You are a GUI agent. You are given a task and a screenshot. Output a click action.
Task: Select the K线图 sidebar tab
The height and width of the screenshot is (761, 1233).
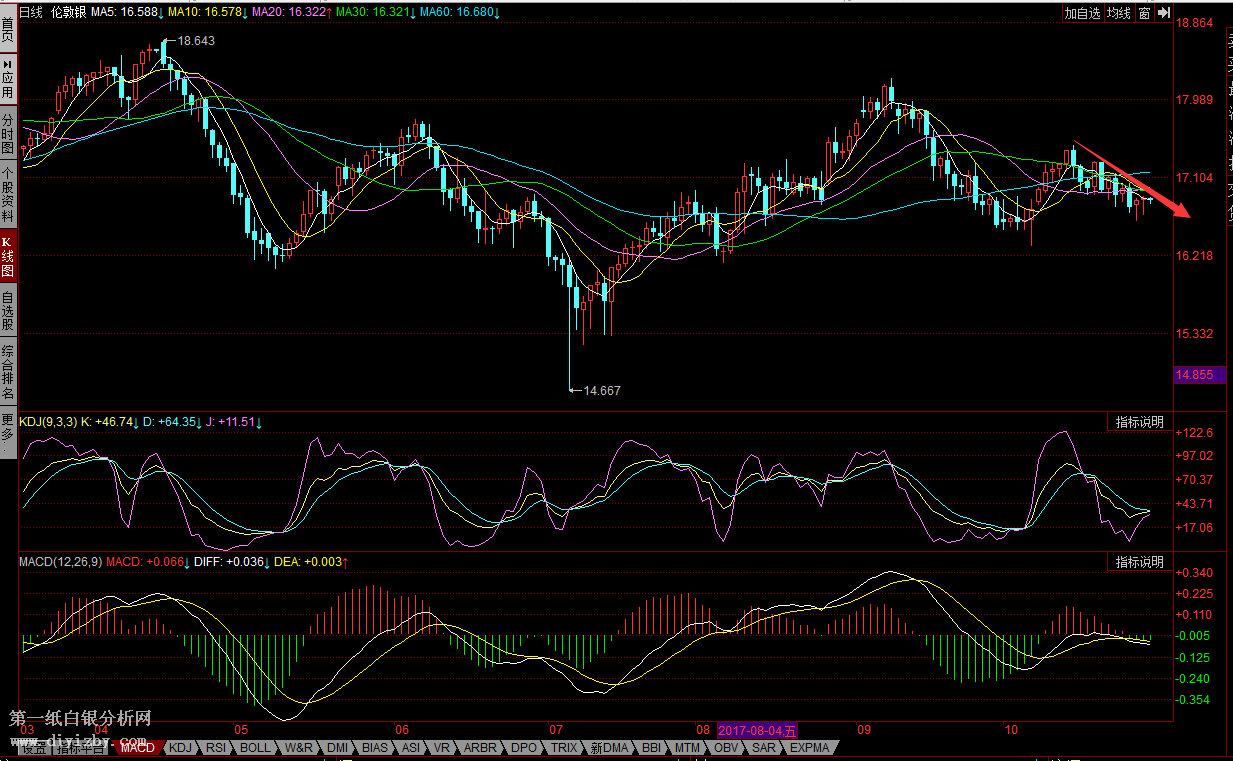[8, 256]
